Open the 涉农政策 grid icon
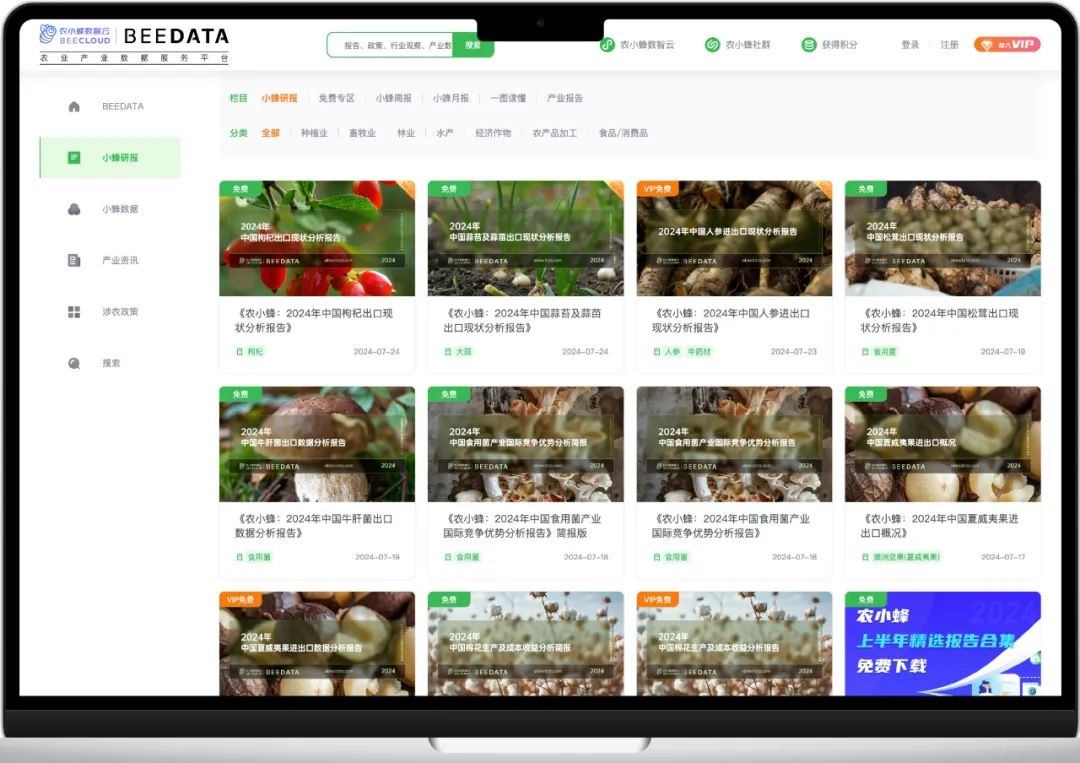 pyautogui.click(x=74, y=312)
